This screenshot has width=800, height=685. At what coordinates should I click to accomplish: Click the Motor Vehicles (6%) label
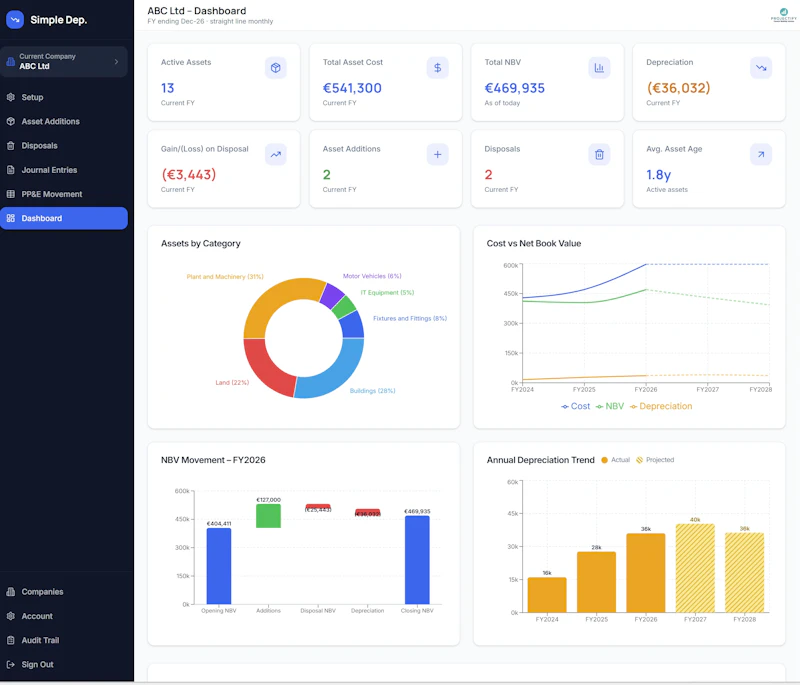point(372,276)
